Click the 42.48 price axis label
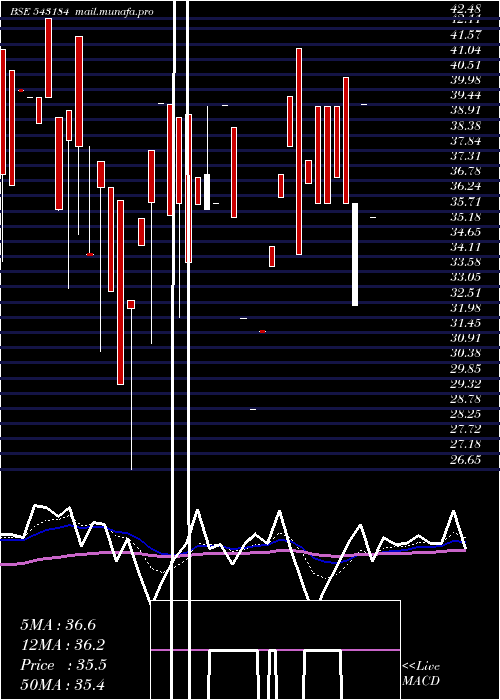 click(x=465, y=9)
